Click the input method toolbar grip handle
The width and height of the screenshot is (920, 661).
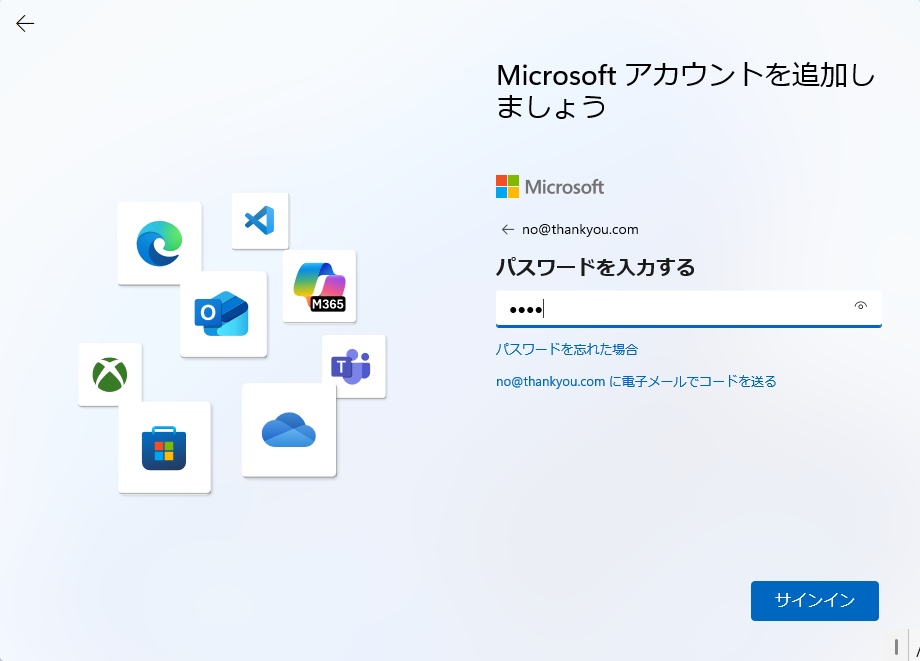tap(896, 646)
